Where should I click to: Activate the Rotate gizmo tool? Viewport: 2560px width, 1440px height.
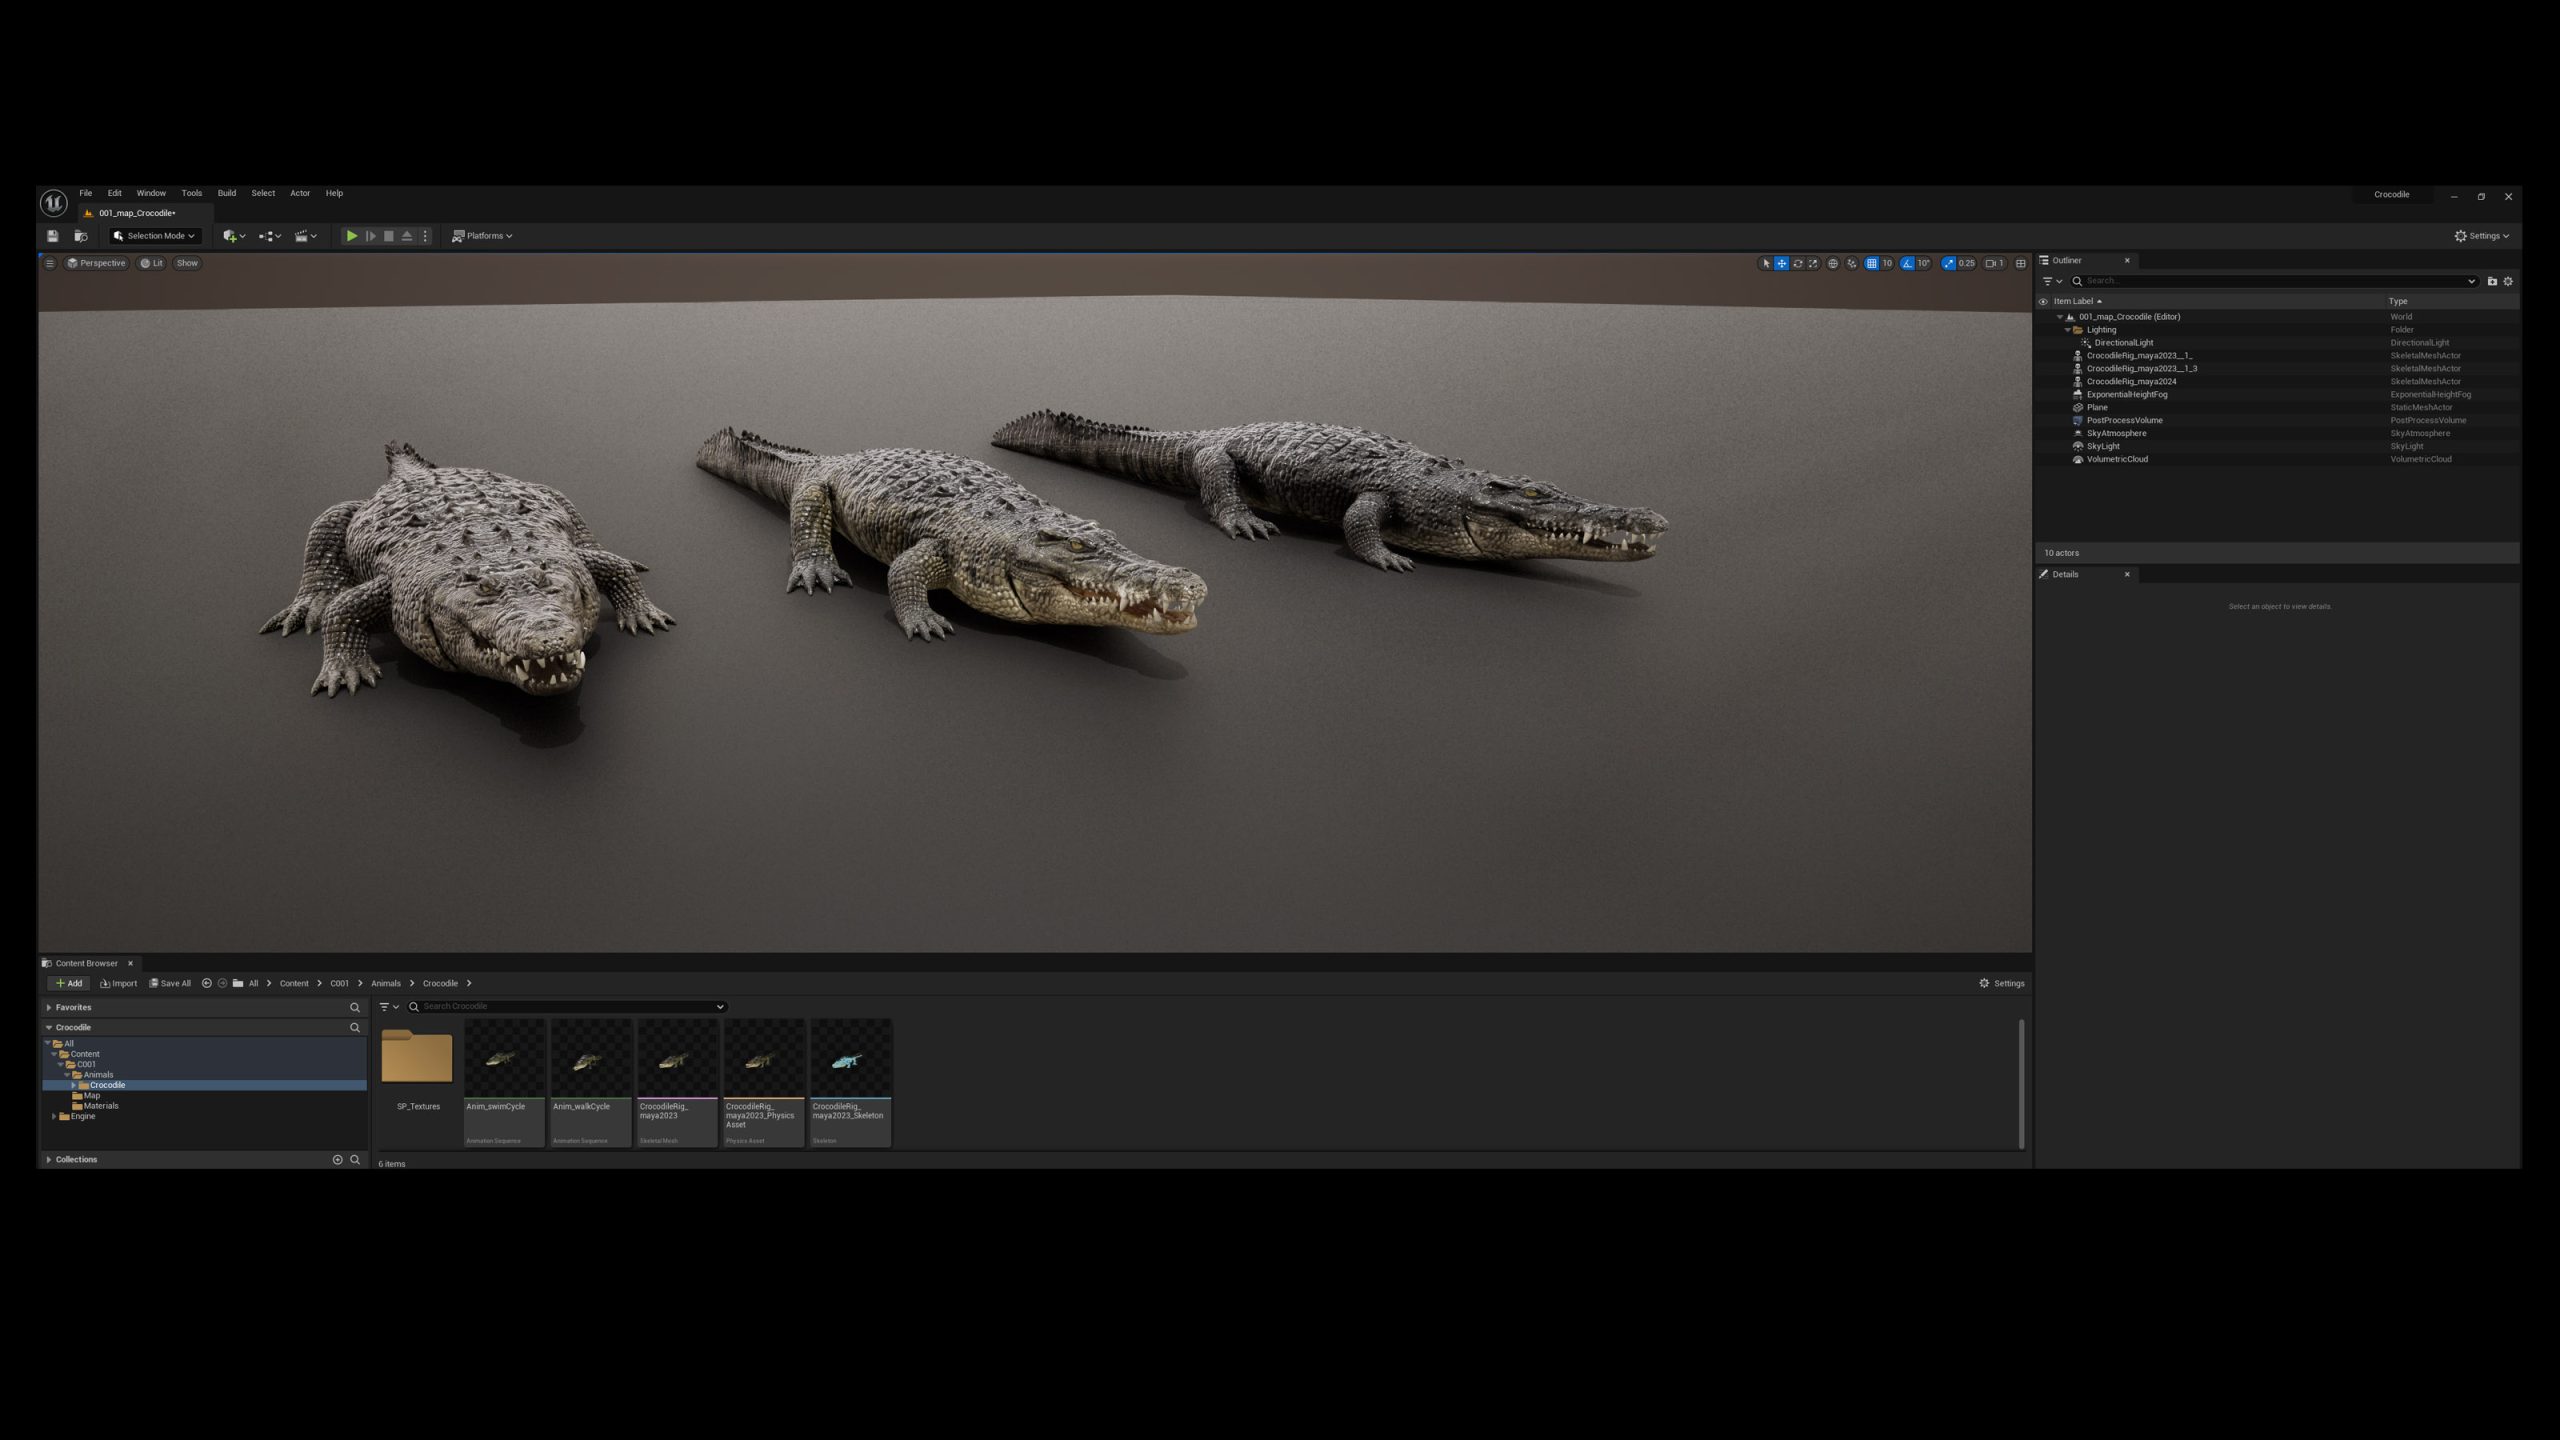coord(1798,264)
